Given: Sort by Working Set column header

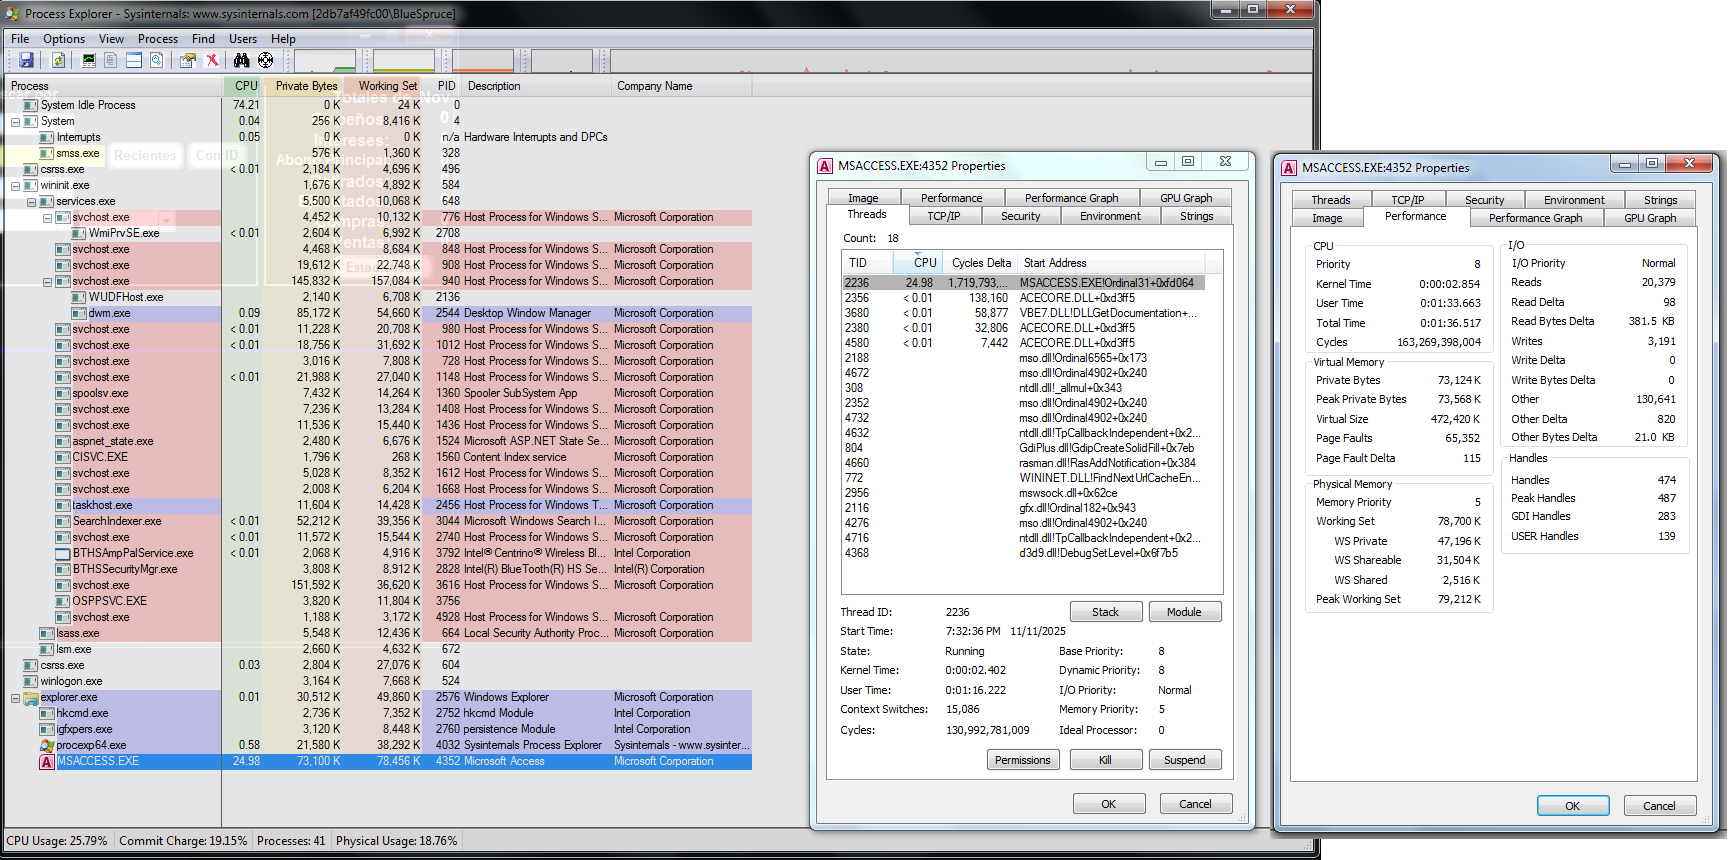Looking at the screenshot, I should coord(388,86).
